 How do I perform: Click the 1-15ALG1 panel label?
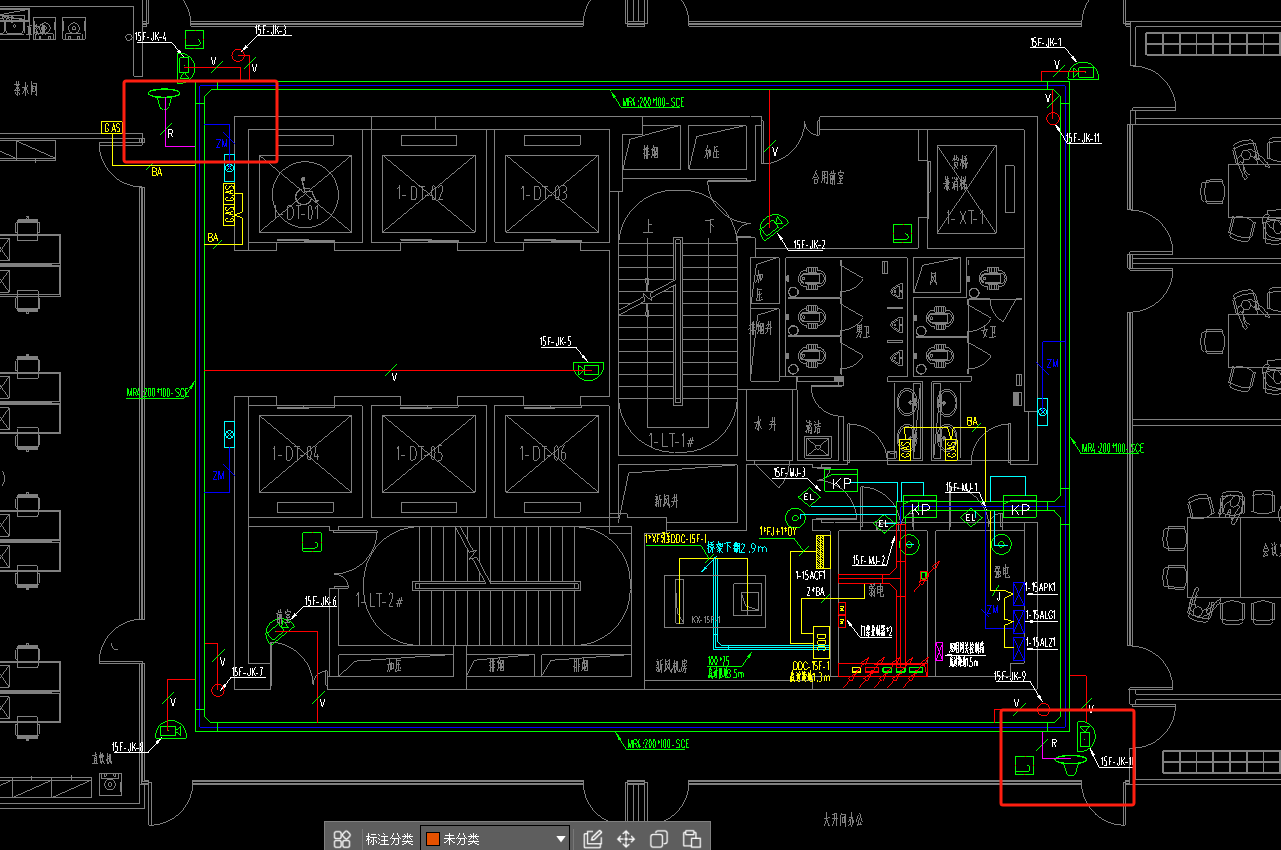pos(1041,615)
